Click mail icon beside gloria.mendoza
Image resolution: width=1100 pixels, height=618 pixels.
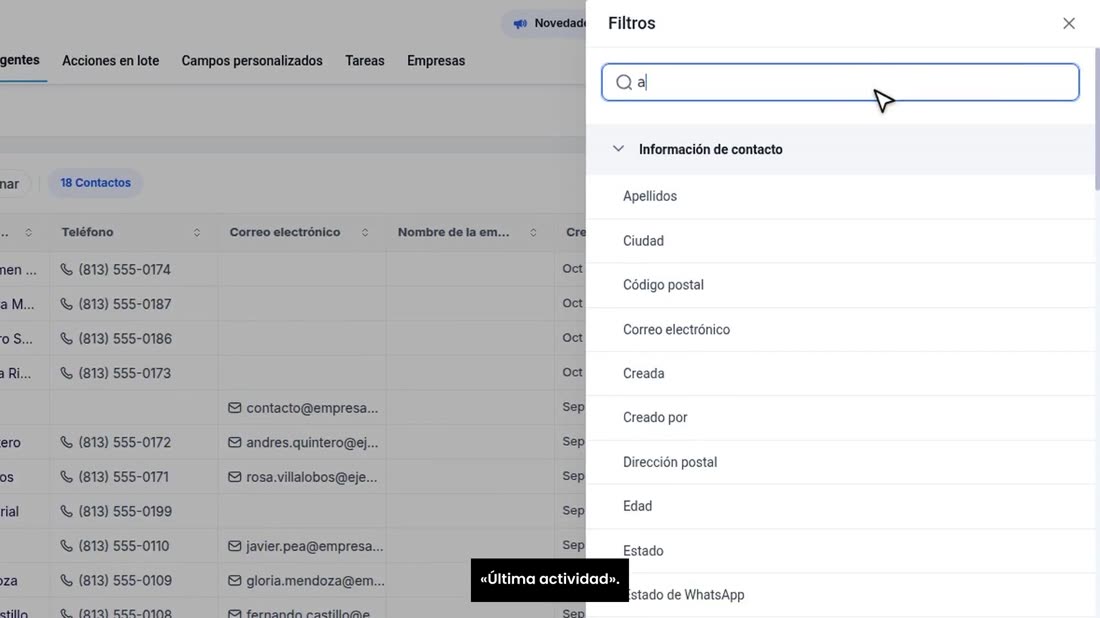(x=234, y=580)
